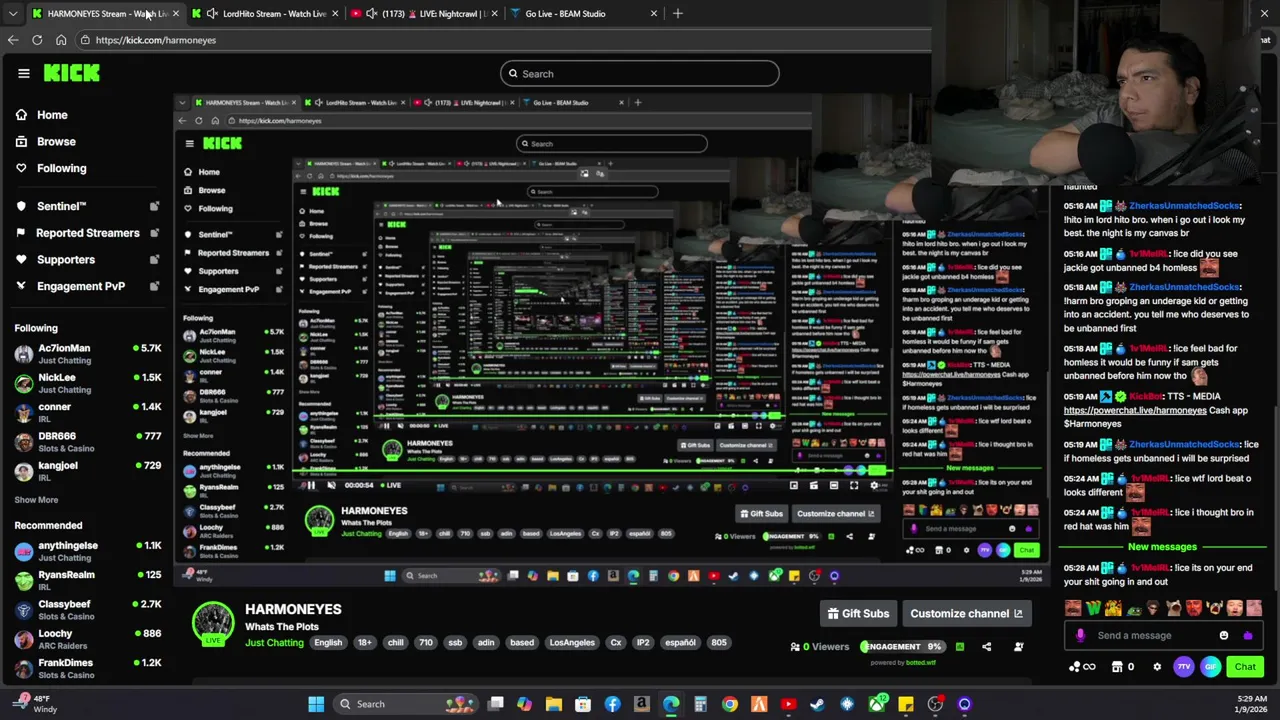Open kangjoel channel in Following list
Image resolution: width=1280 pixels, height=720 pixels.
(x=88, y=471)
